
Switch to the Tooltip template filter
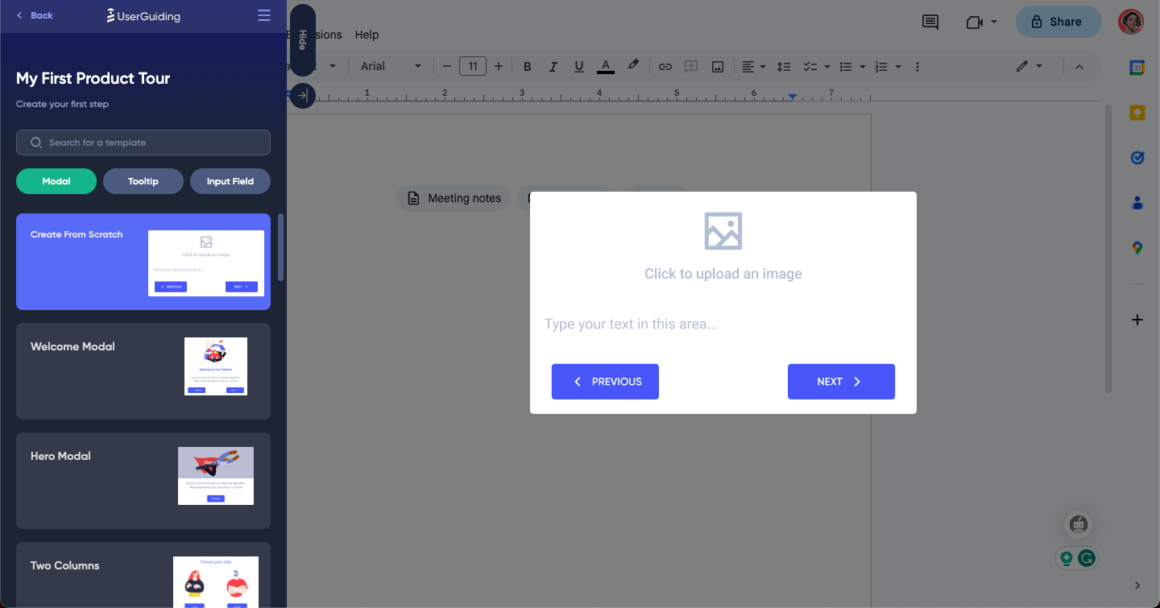tap(143, 181)
